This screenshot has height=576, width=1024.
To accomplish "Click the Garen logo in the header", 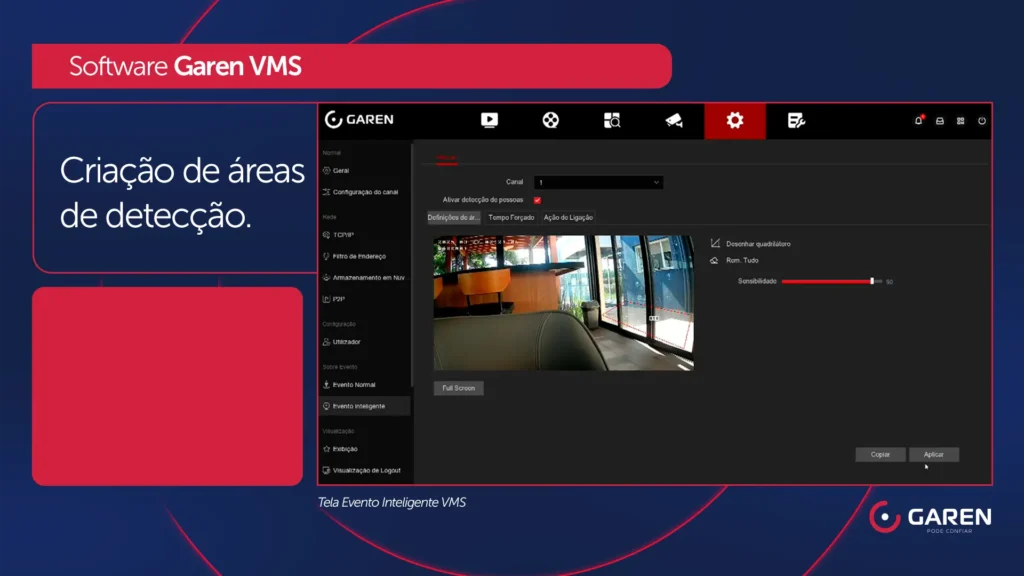I will (x=359, y=120).
